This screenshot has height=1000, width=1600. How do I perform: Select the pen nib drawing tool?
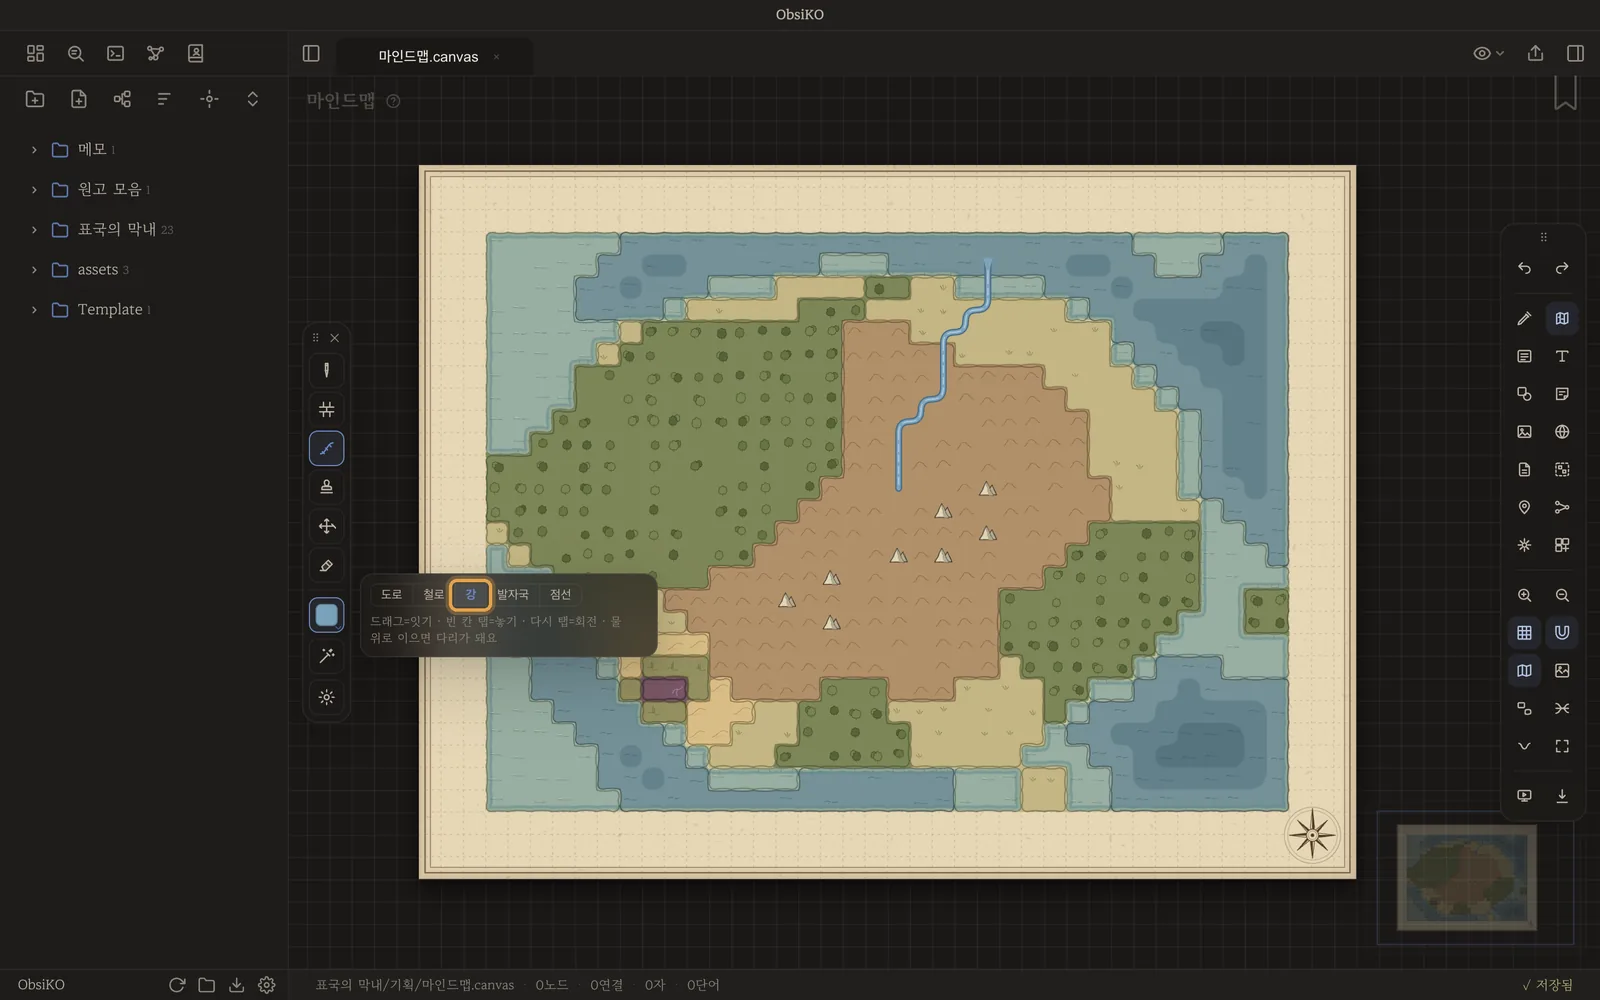pyautogui.click(x=326, y=370)
